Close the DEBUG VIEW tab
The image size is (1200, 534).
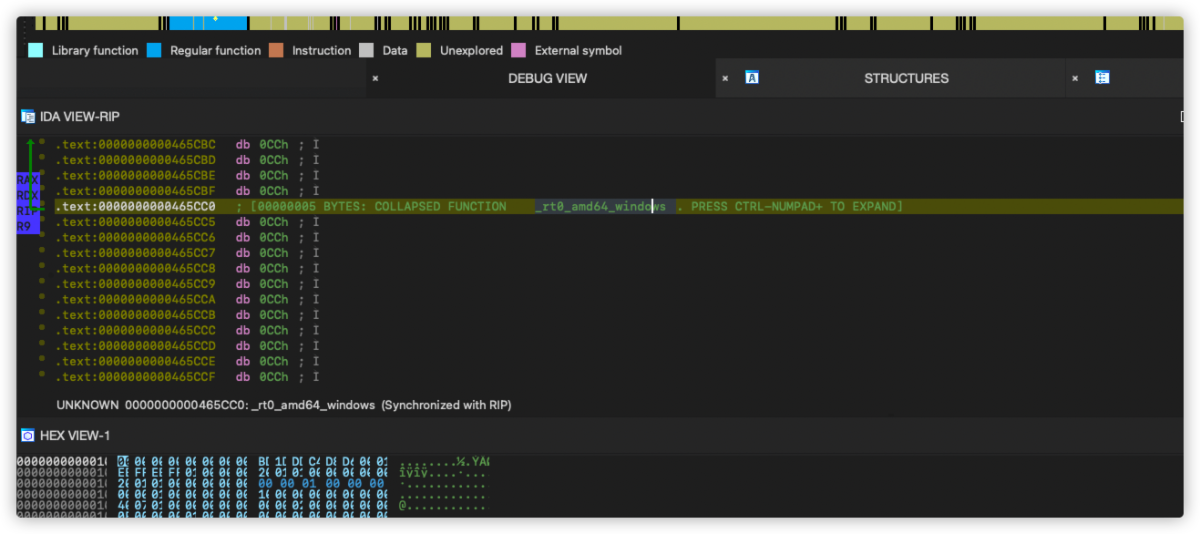pos(375,78)
